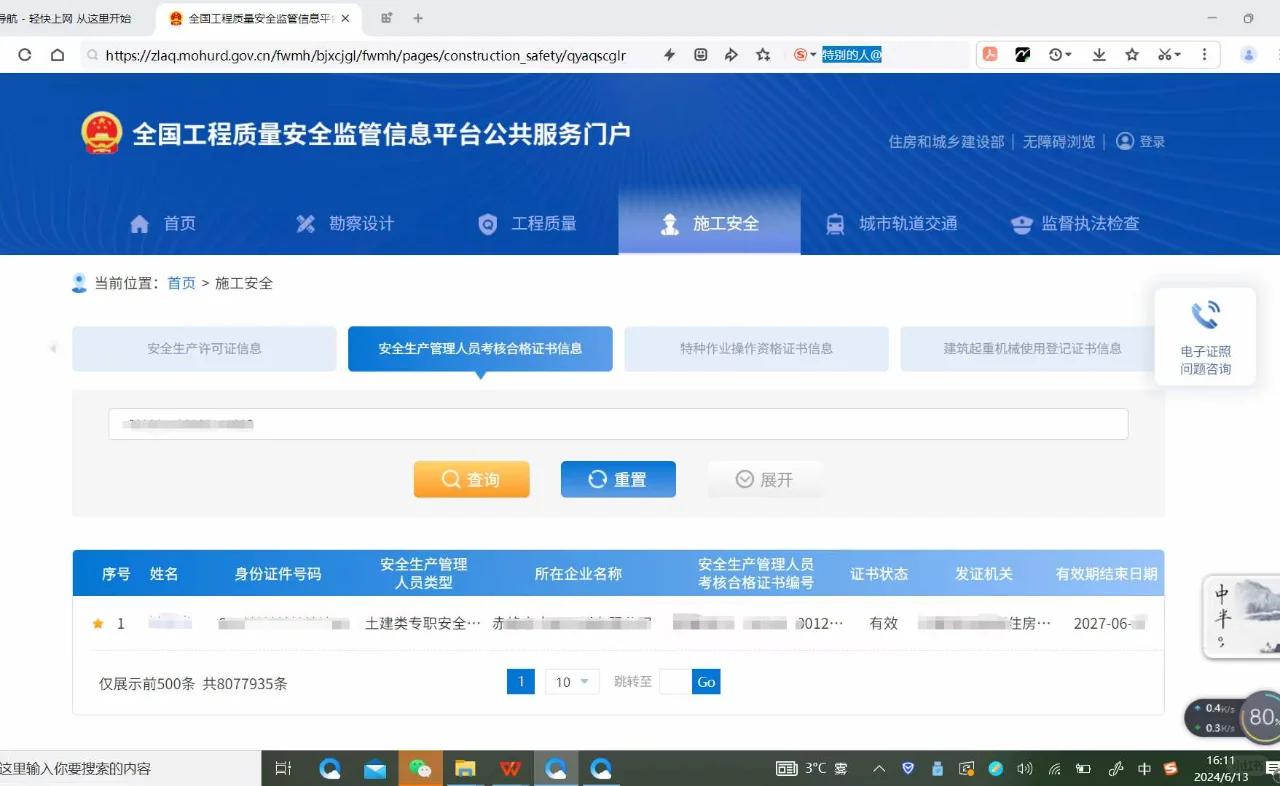The height and width of the screenshot is (786, 1280).
Task: Launch WPS Office from the taskbar
Action: click(x=510, y=768)
